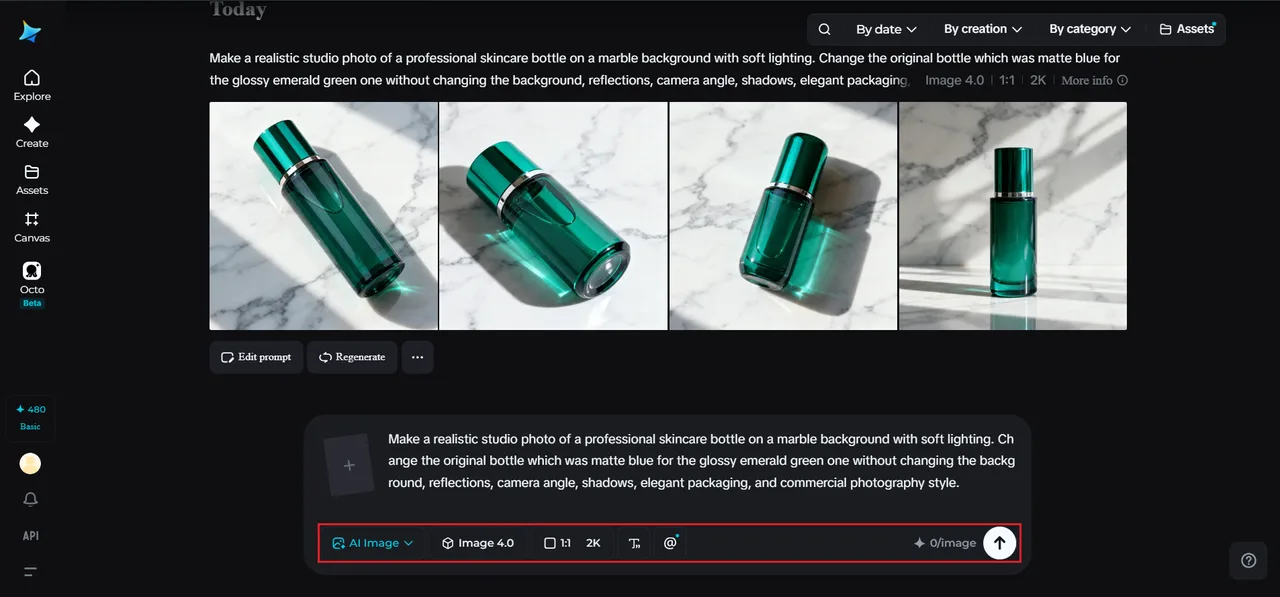Click the Regenerate button
This screenshot has height=597, width=1280.
(352, 357)
